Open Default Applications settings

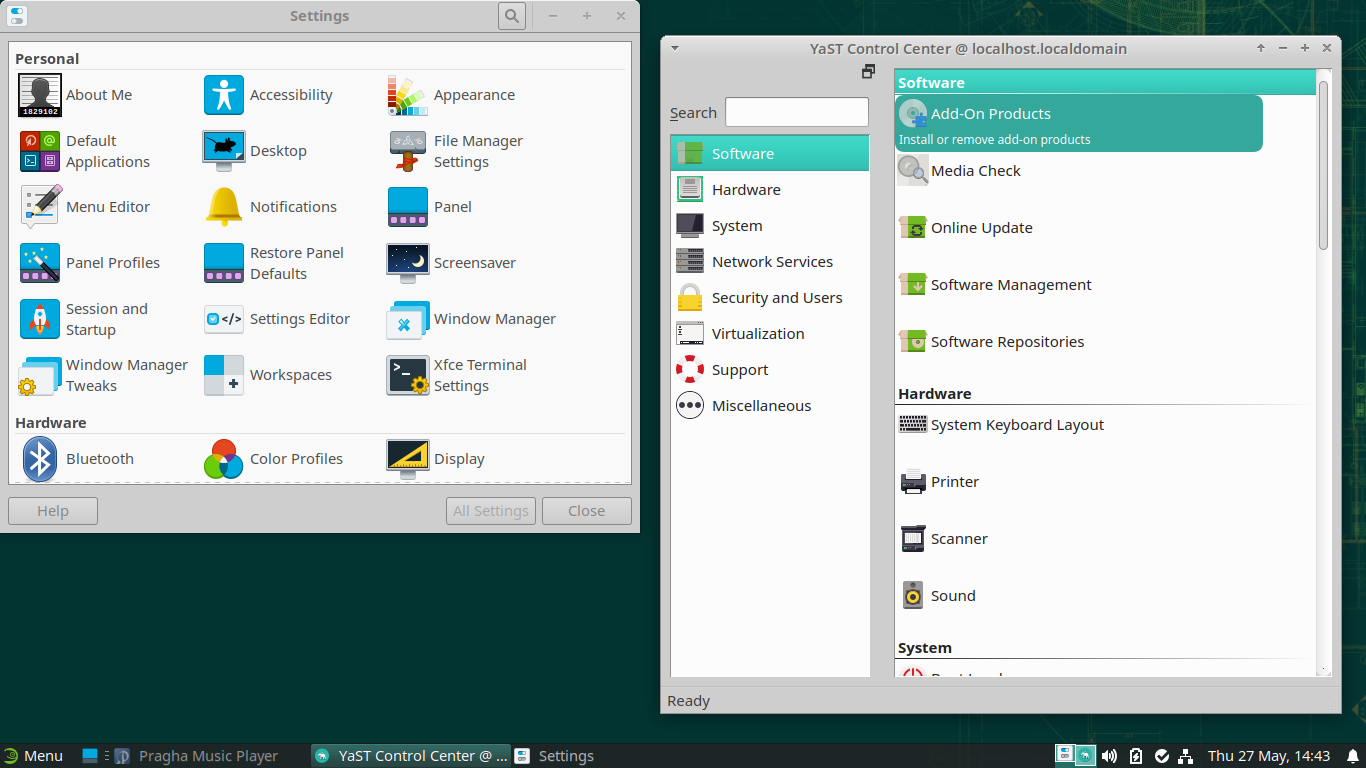point(40,151)
